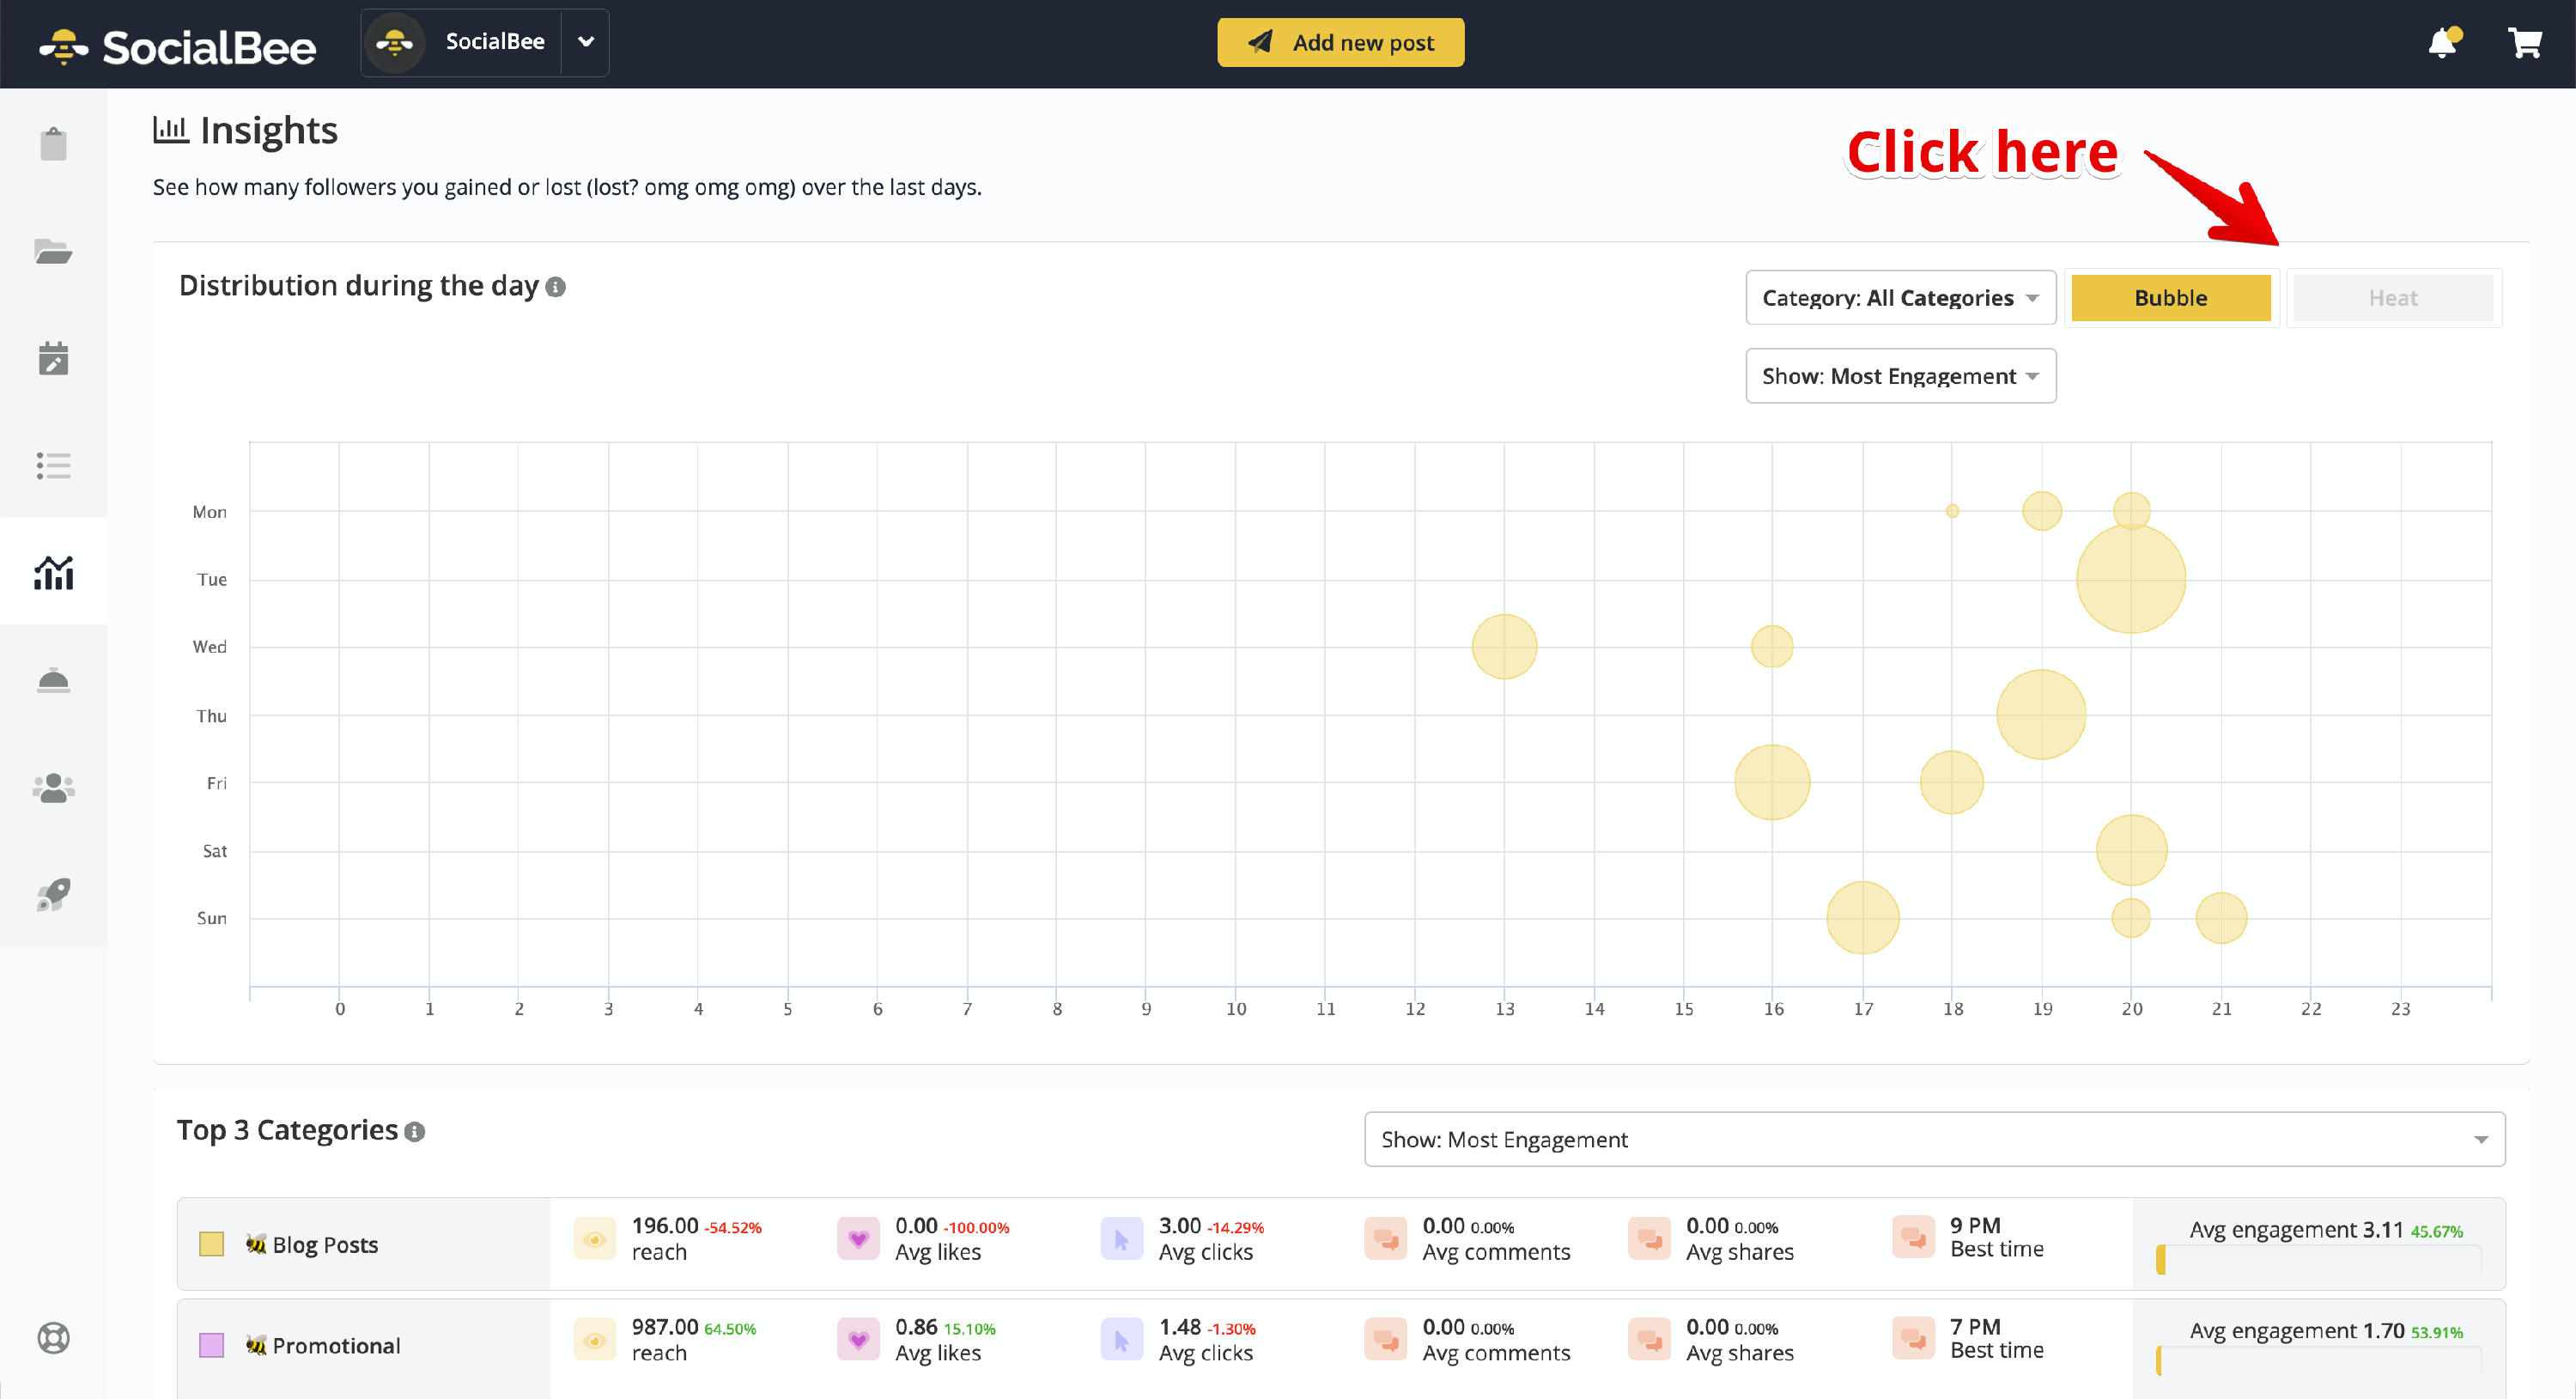Click the Insights page heading
This screenshot has width=2576, height=1399.
pyautogui.click(x=269, y=130)
